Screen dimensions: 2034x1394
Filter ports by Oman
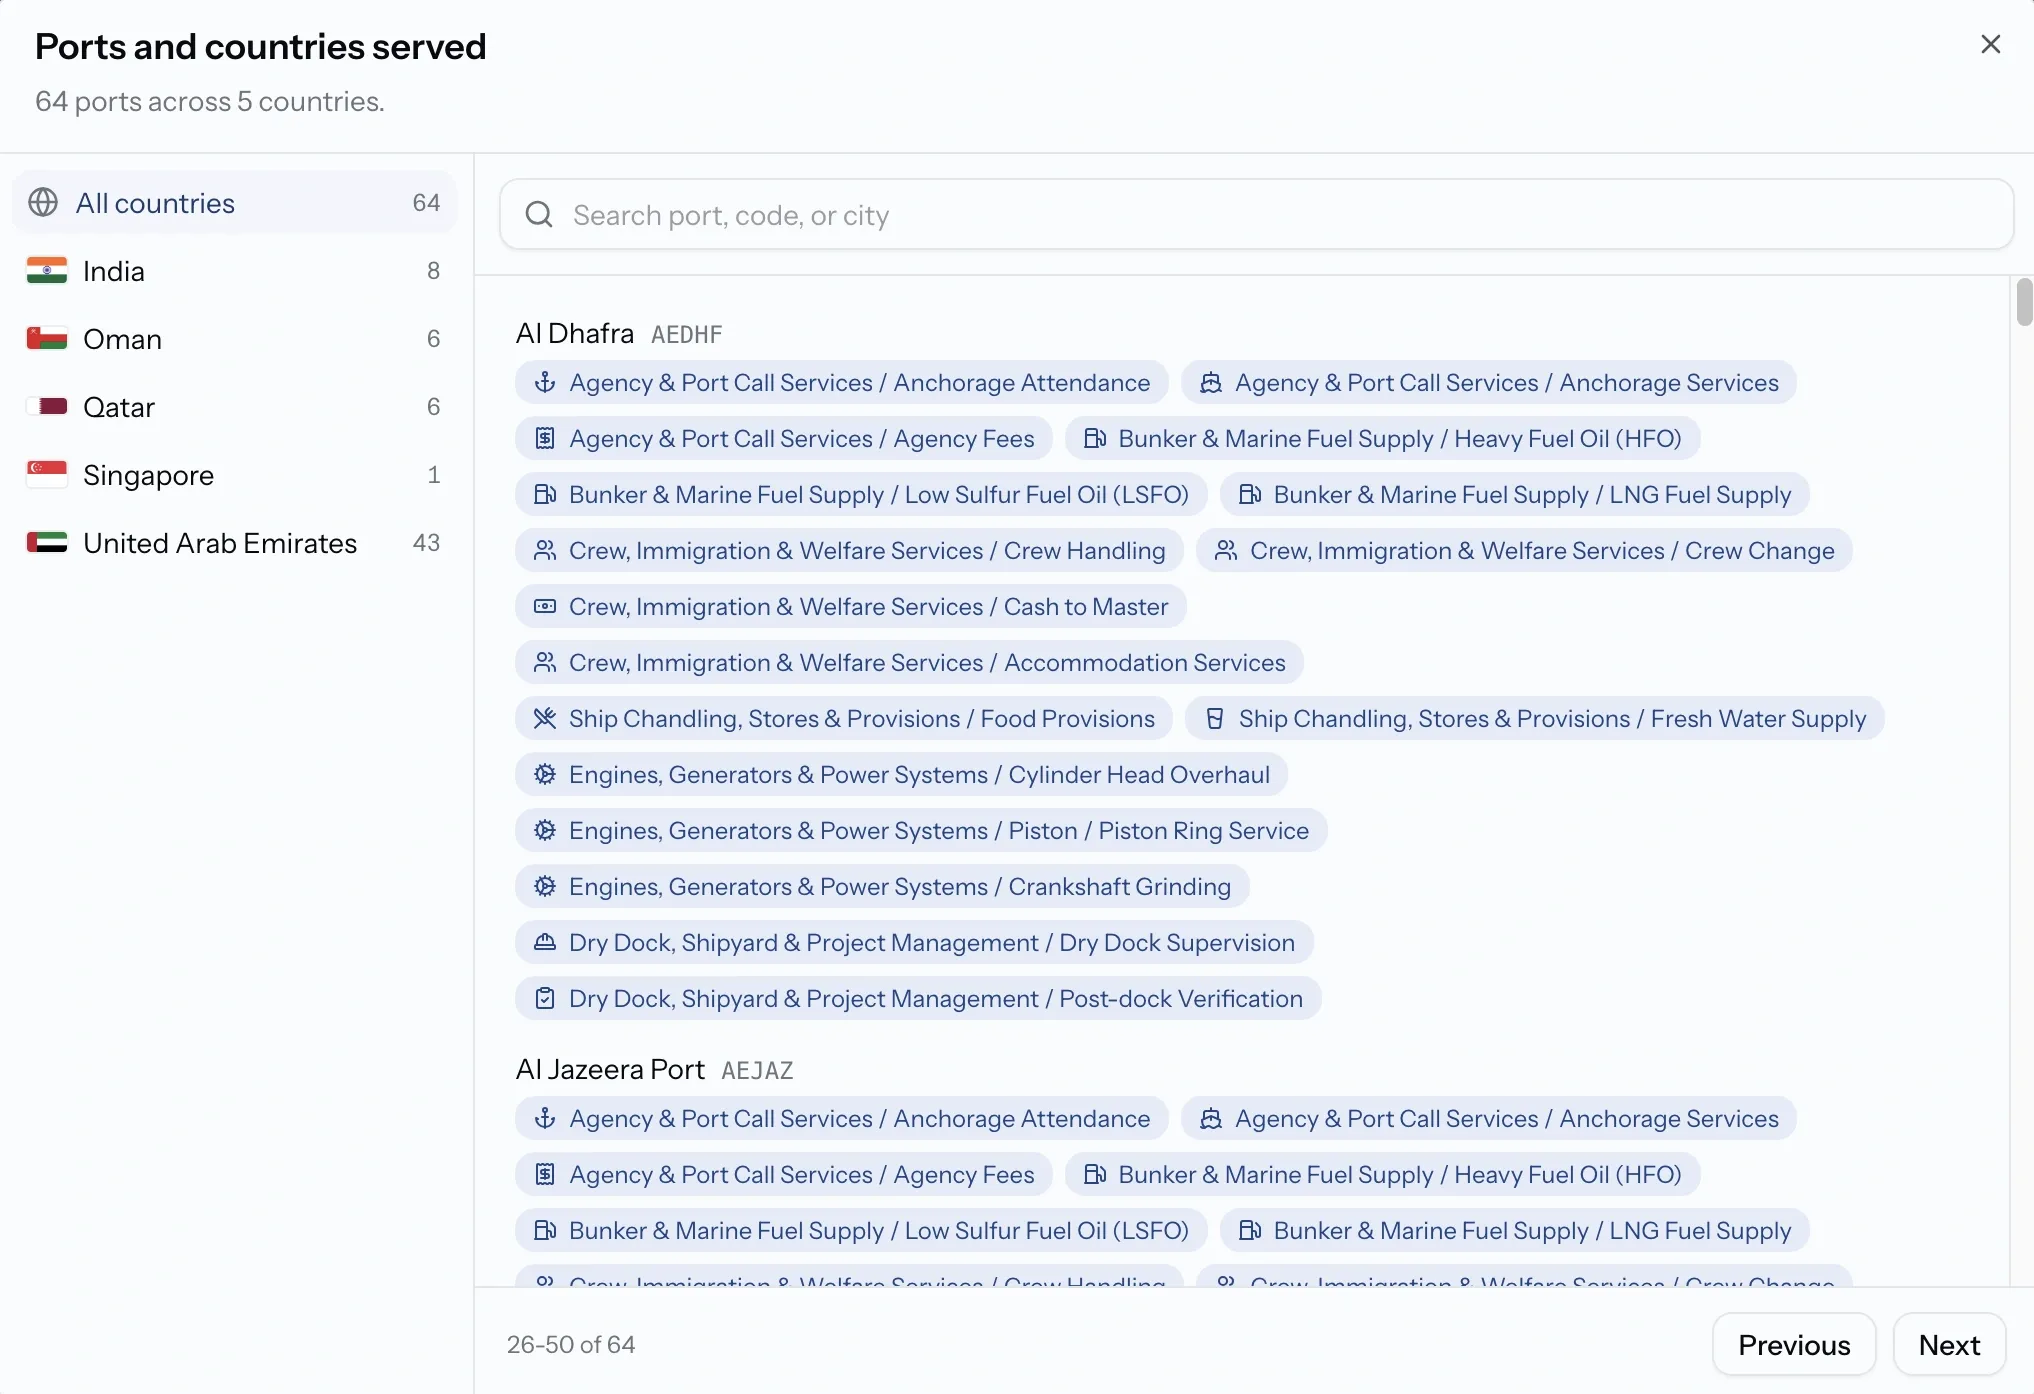pyautogui.click(x=234, y=339)
